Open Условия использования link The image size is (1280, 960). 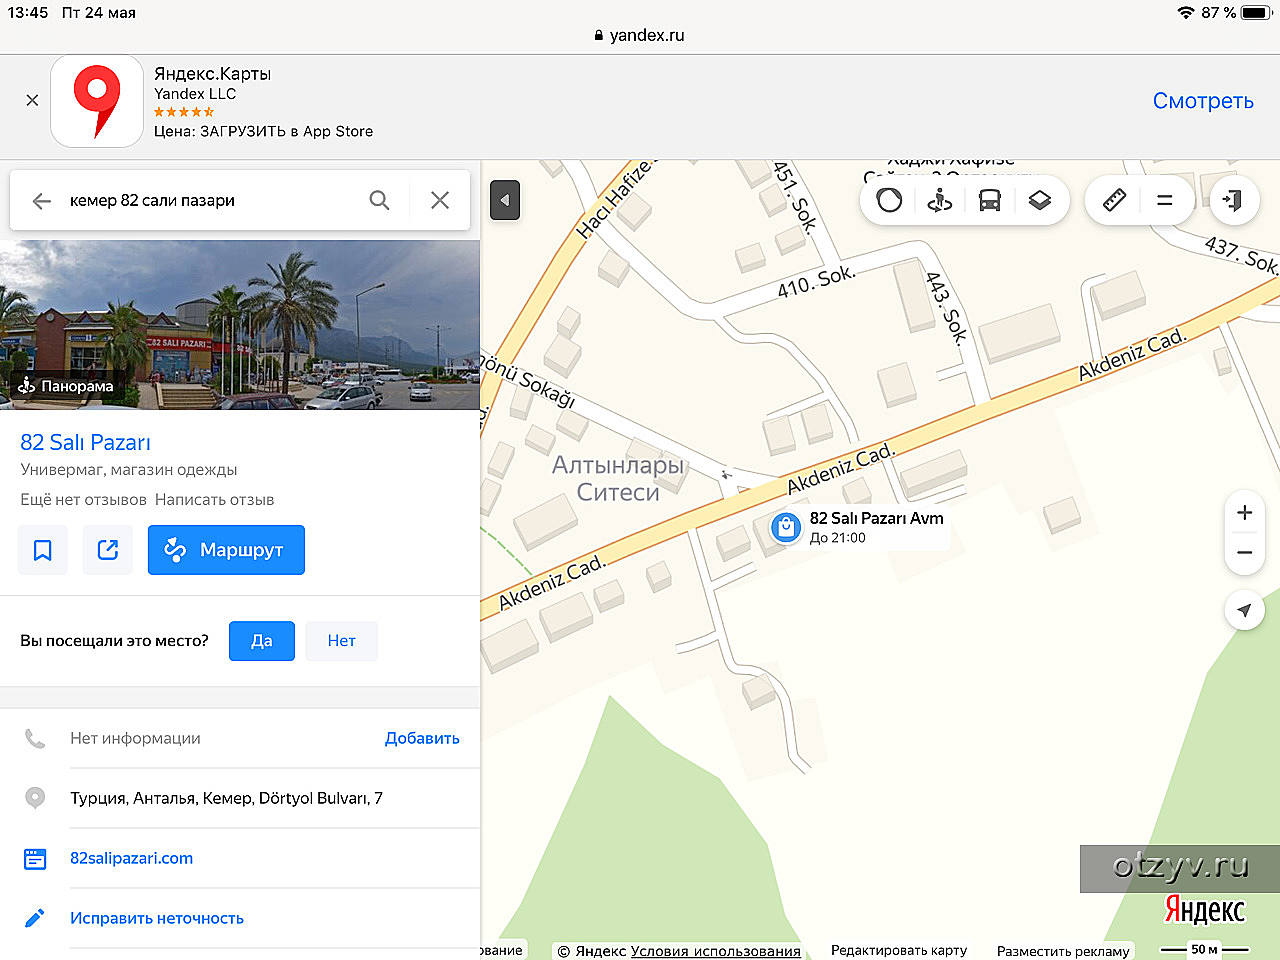(716, 951)
